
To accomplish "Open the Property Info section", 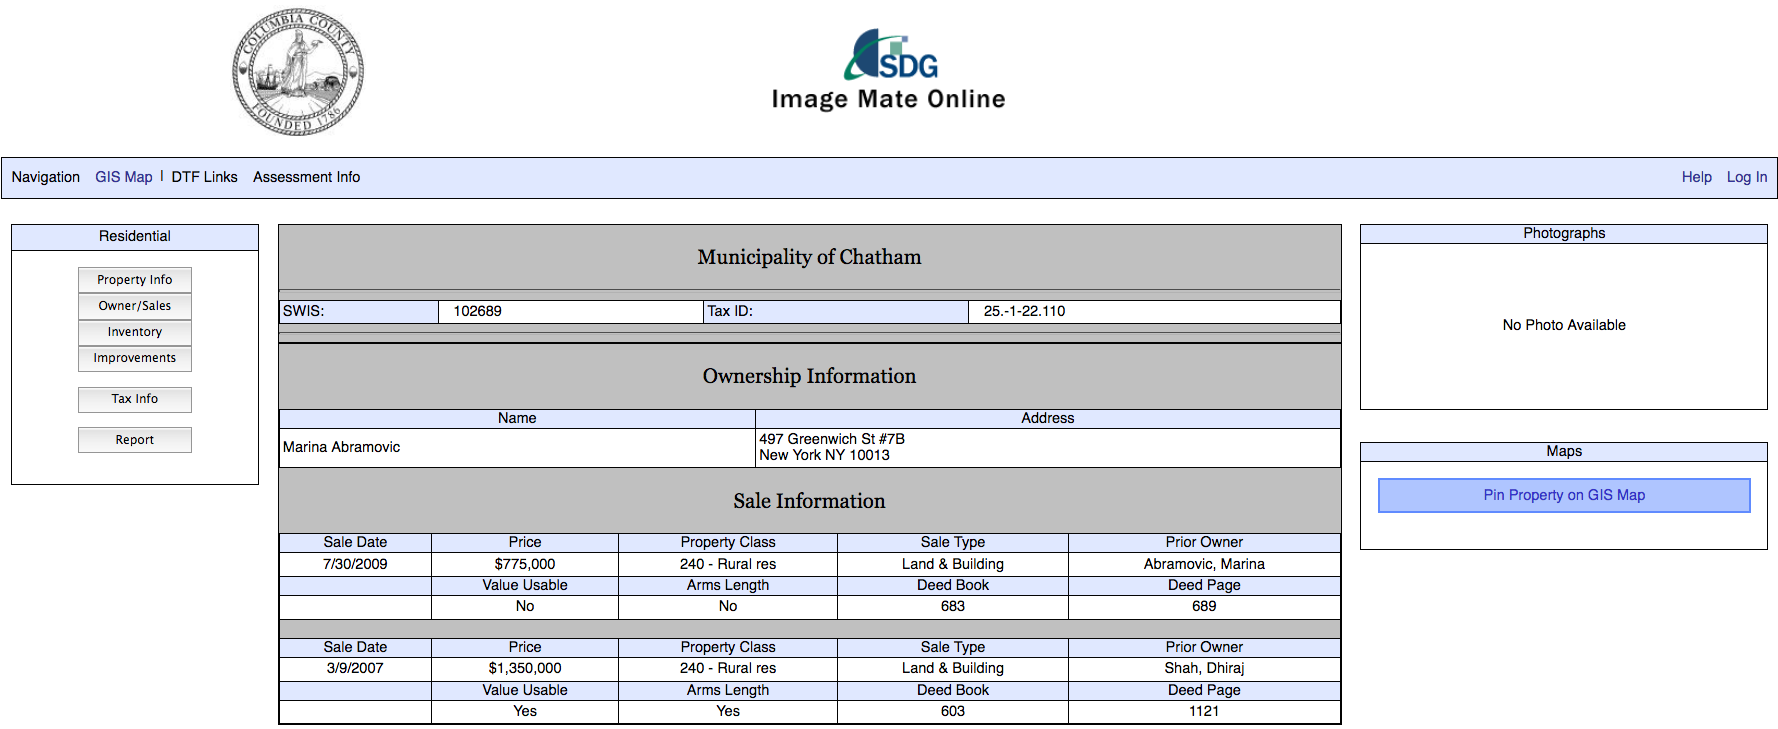I will [x=135, y=280].
